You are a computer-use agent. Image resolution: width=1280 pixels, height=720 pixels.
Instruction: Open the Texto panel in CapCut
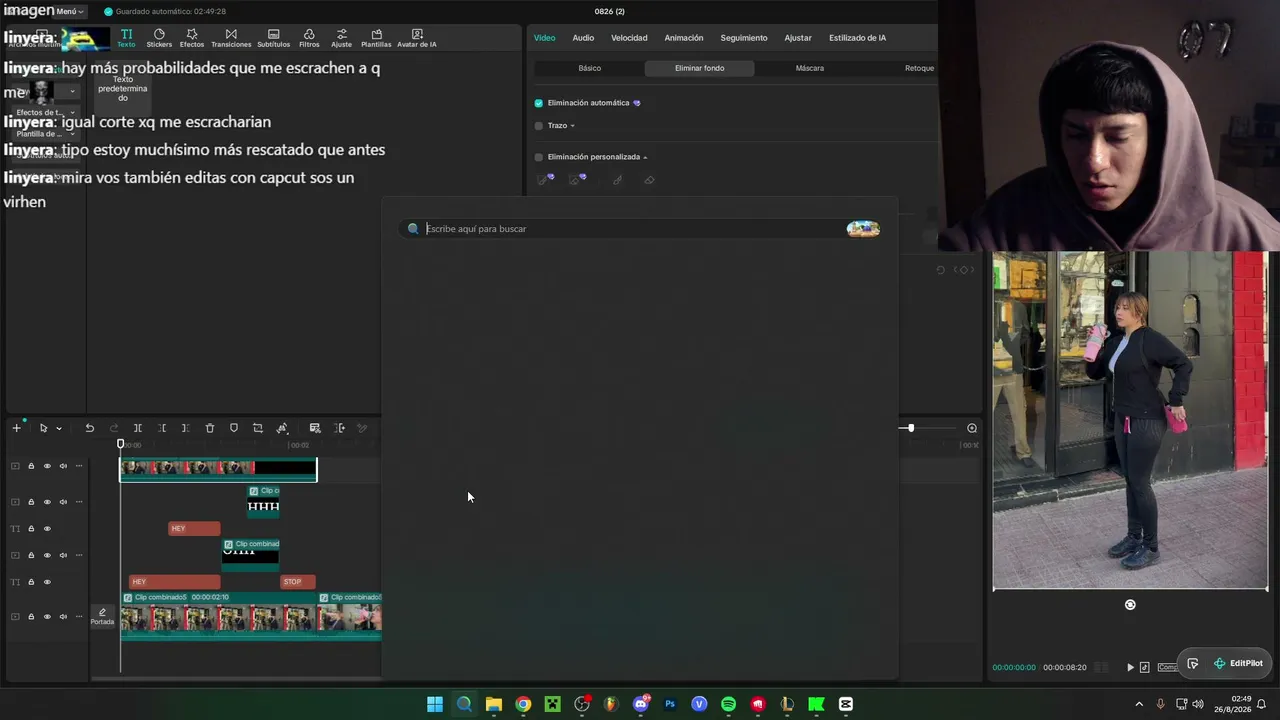[x=126, y=38]
